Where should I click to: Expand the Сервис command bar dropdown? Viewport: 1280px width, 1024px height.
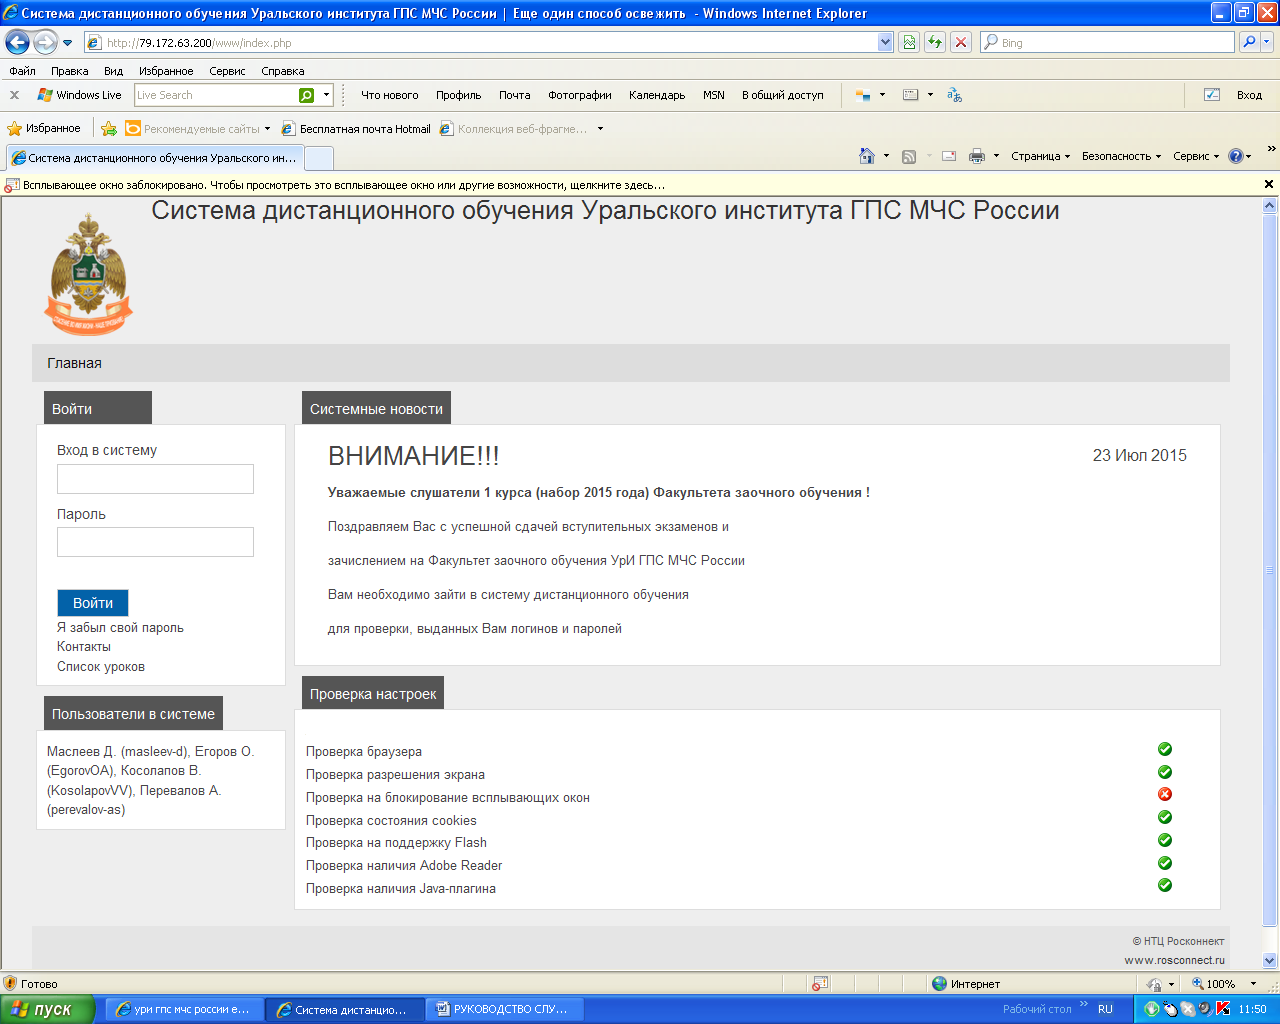coord(1196,156)
